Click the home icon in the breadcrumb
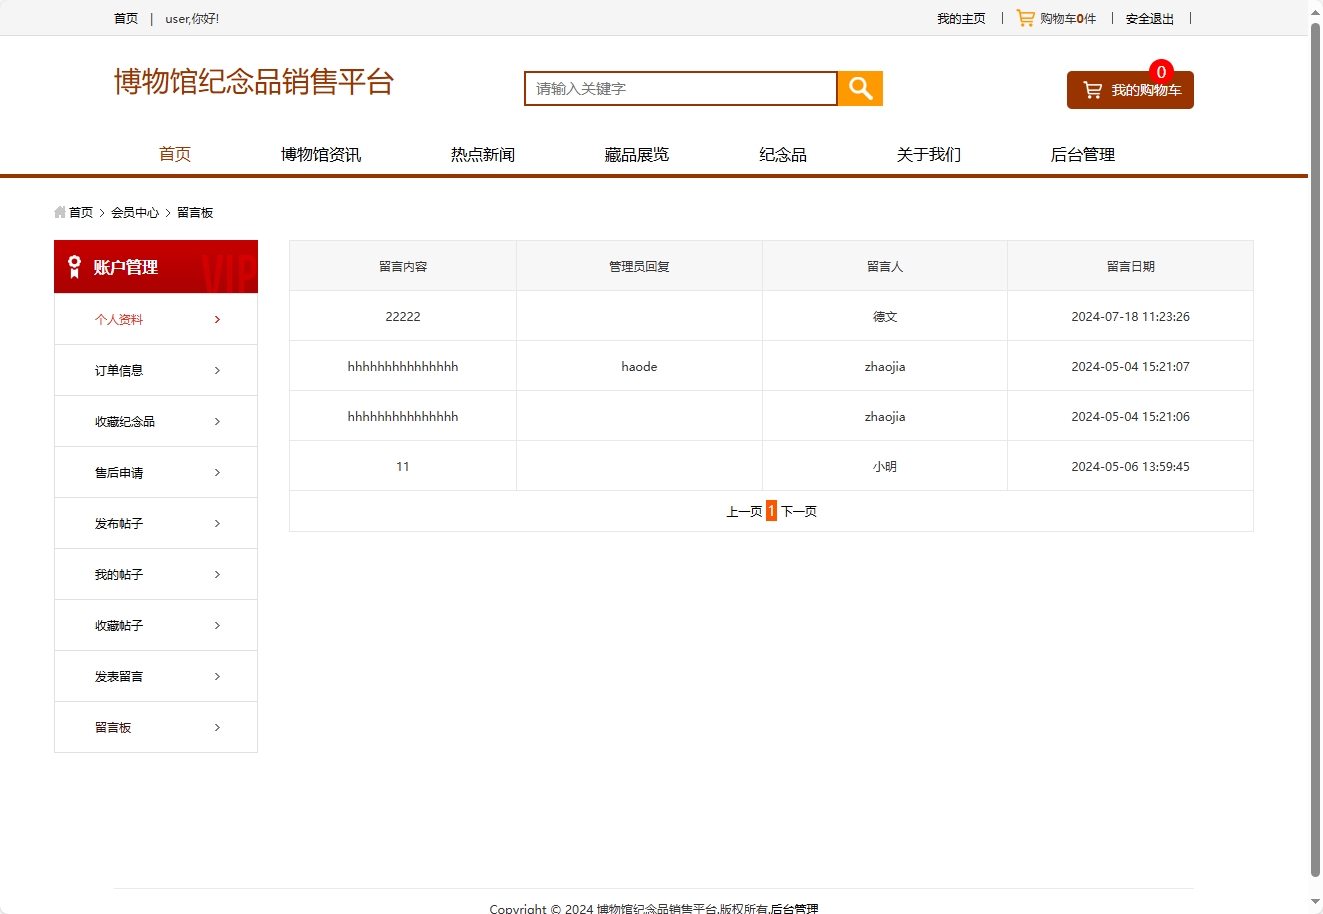The image size is (1323, 914). click(58, 212)
